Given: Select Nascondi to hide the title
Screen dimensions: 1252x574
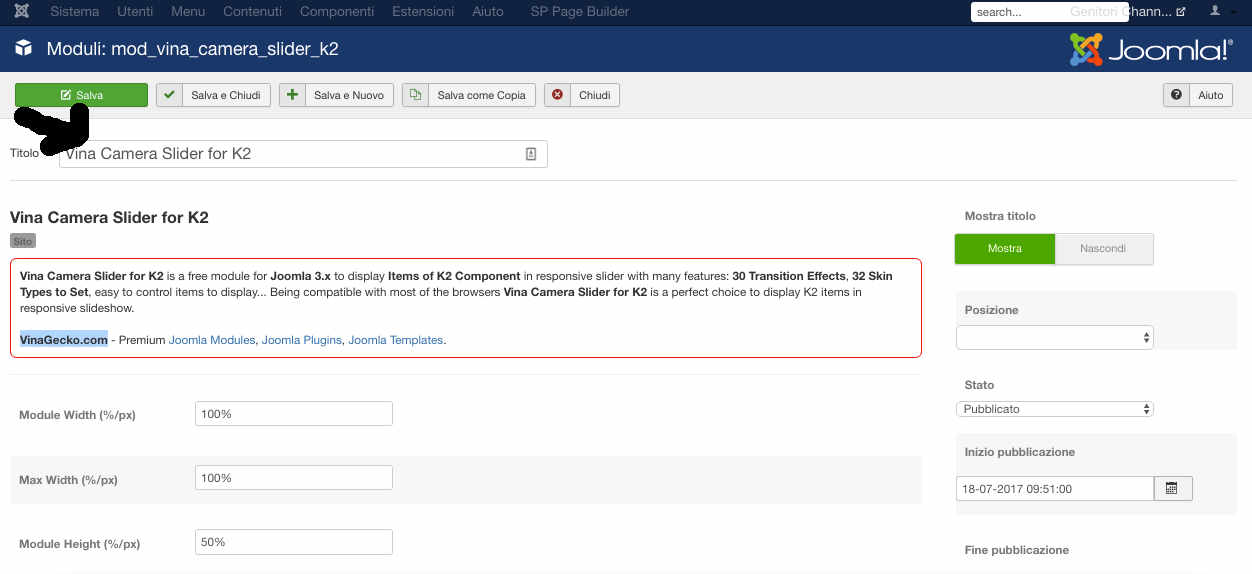Looking at the screenshot, I should pyautogui.click(x=1103, y=249).
